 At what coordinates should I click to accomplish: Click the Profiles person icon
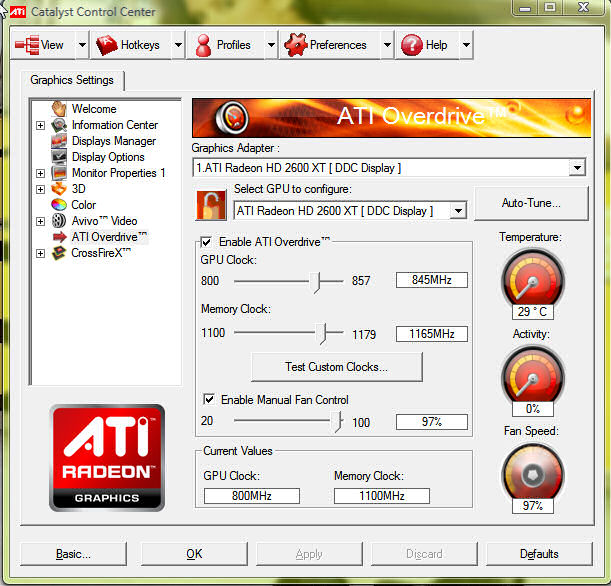(203, 45)
